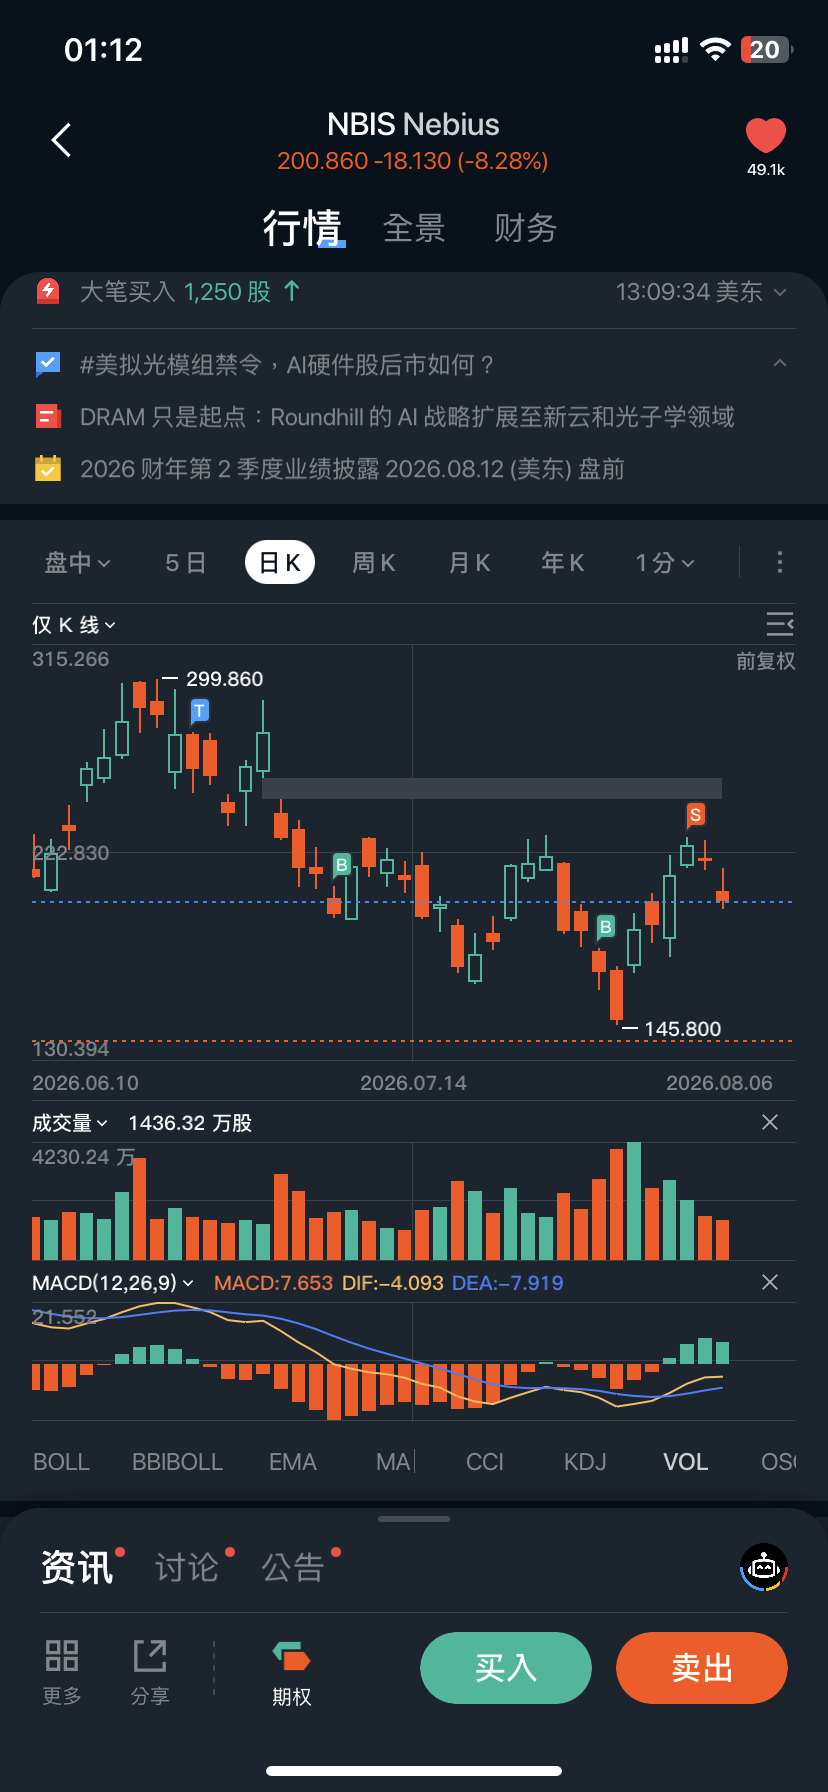Screen dimensions: 828x1792
Task: Open the DRAM 只是起点 news headline
Action: click(x=407, y=417)
